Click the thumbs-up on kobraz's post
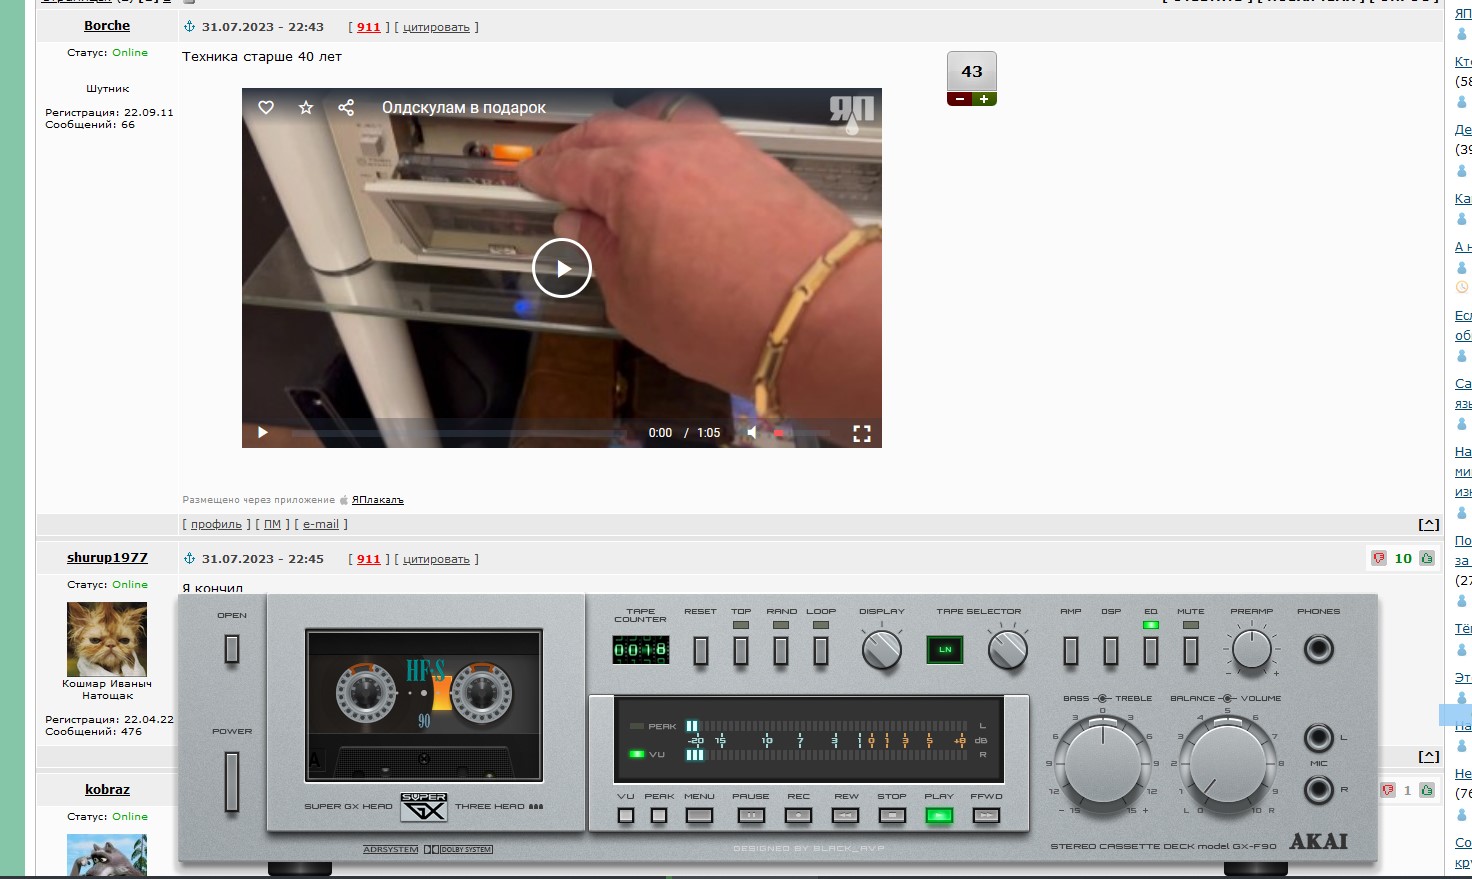 (1427, 790)
